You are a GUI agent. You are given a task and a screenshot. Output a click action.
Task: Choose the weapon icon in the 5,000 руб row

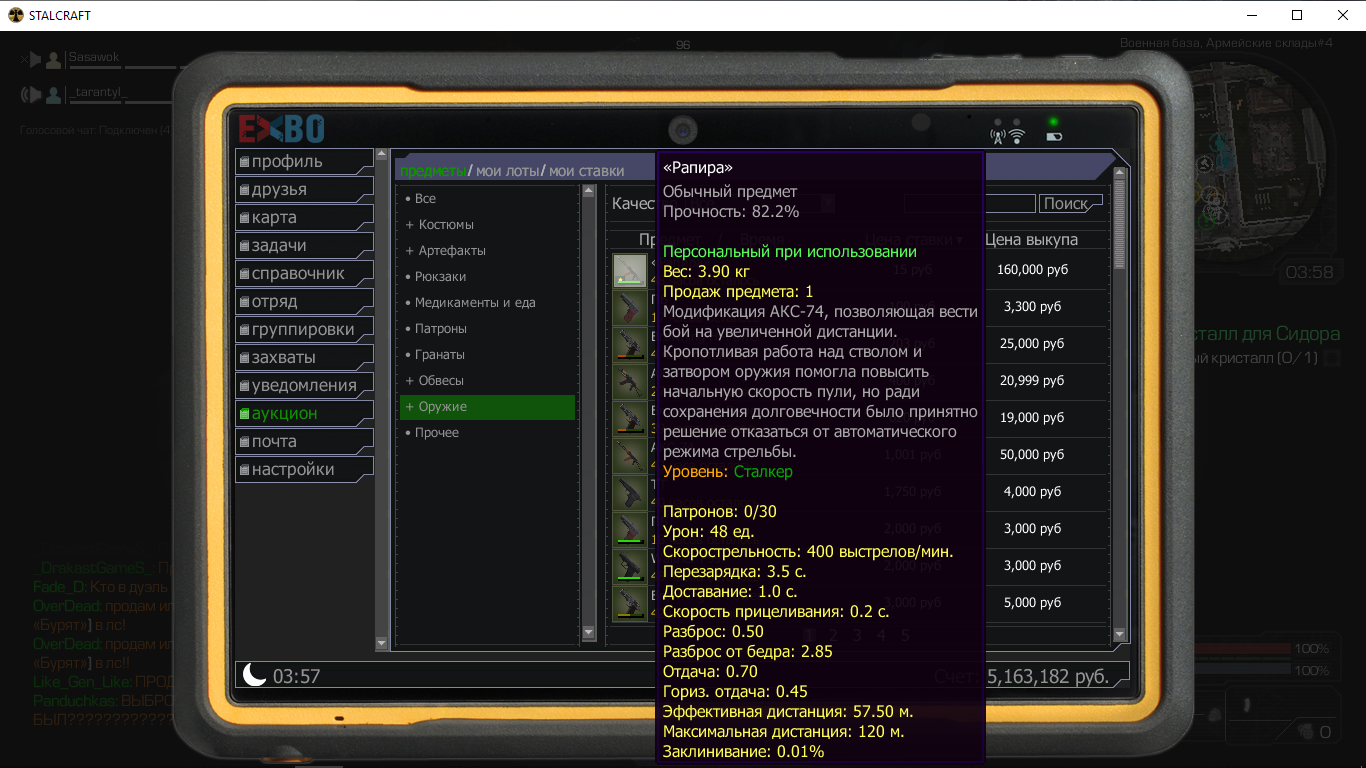(x=630, y=604)
